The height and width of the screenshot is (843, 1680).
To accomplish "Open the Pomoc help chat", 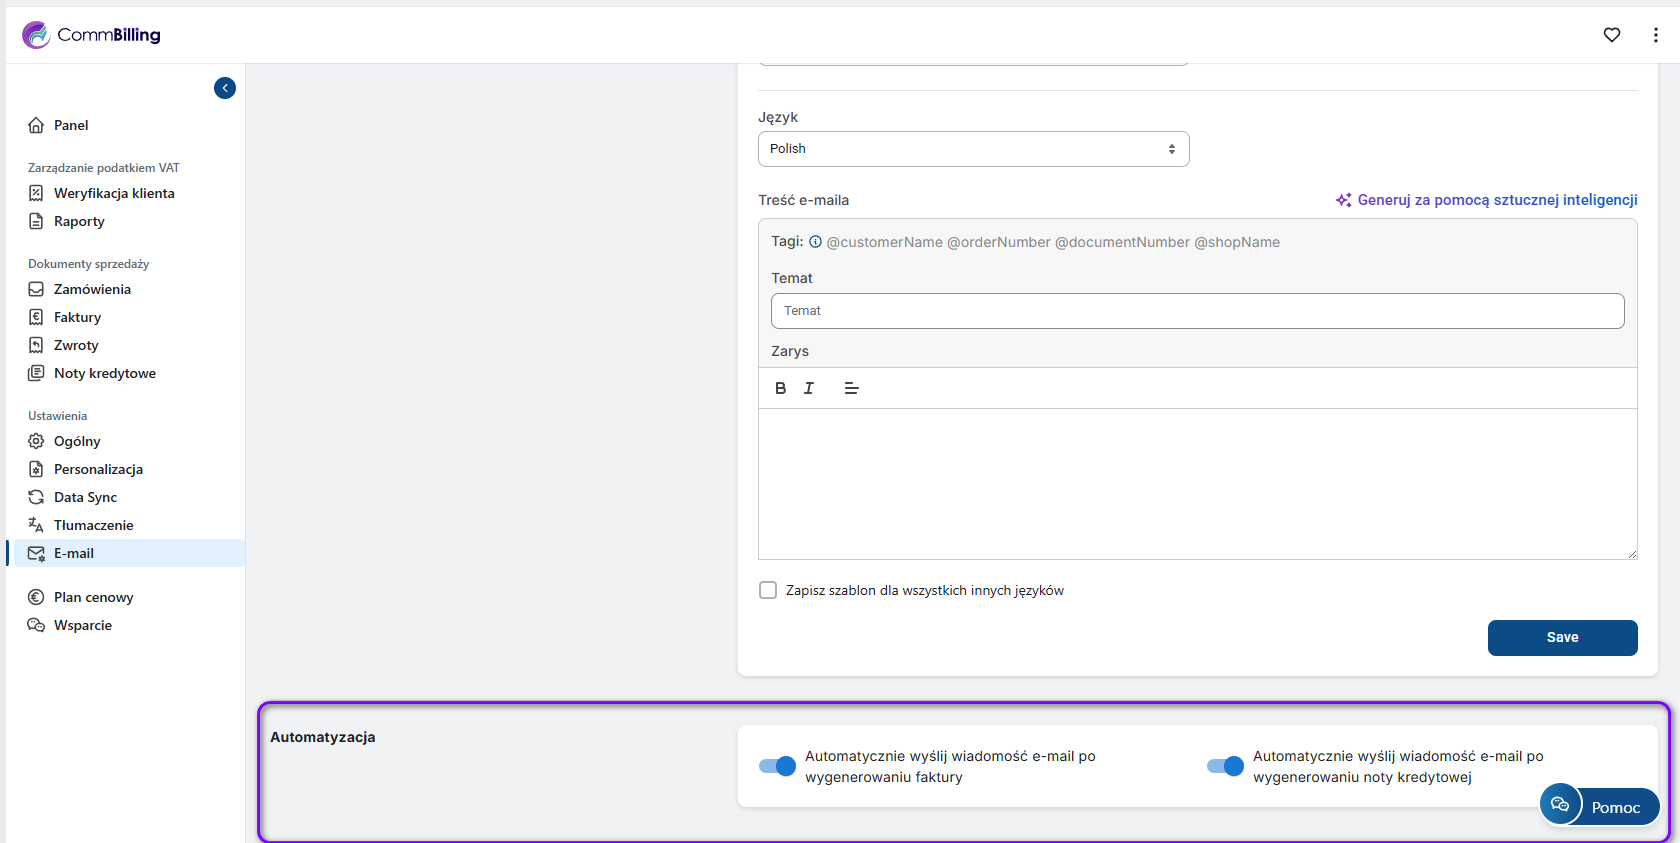I will (x=1599, y=806).
